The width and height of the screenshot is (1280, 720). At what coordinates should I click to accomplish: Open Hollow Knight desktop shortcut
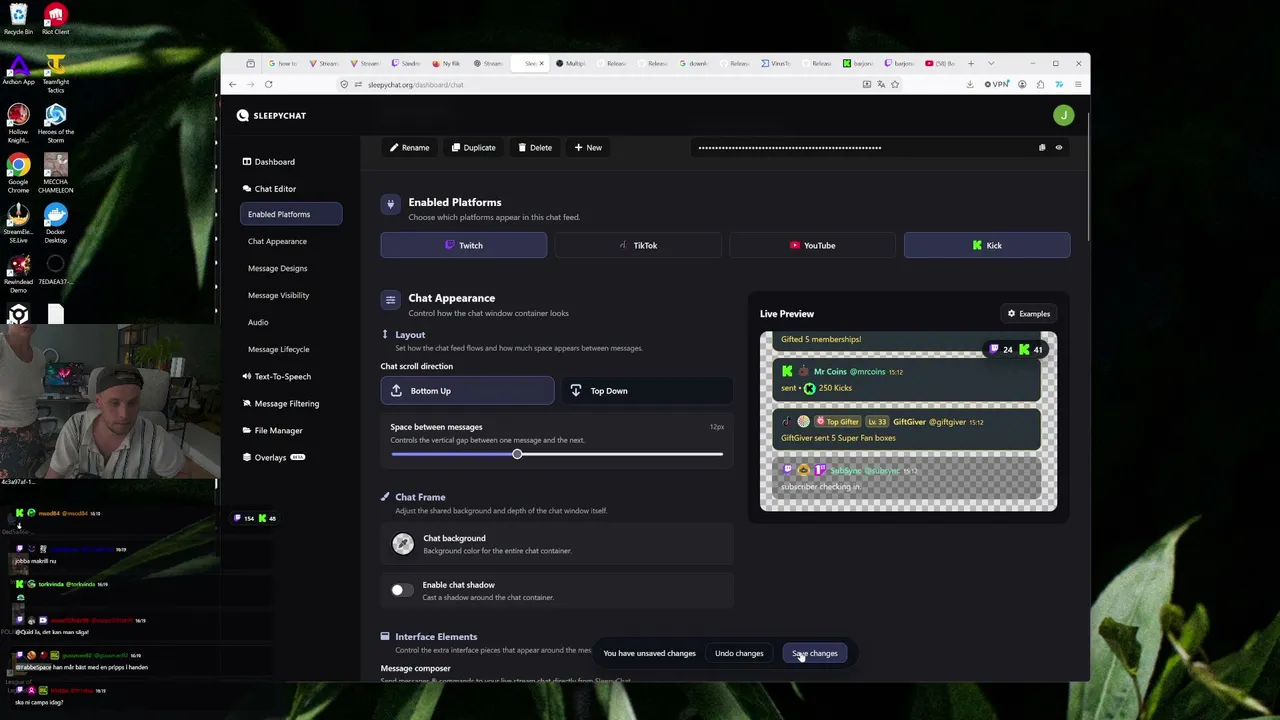18,123
